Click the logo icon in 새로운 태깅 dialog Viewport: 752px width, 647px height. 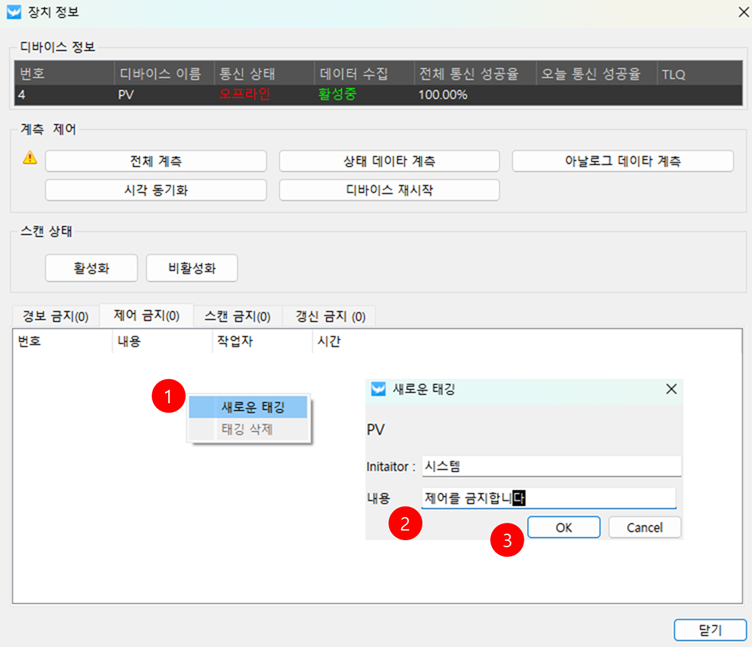pyautogui.click(x=378, y=390)
